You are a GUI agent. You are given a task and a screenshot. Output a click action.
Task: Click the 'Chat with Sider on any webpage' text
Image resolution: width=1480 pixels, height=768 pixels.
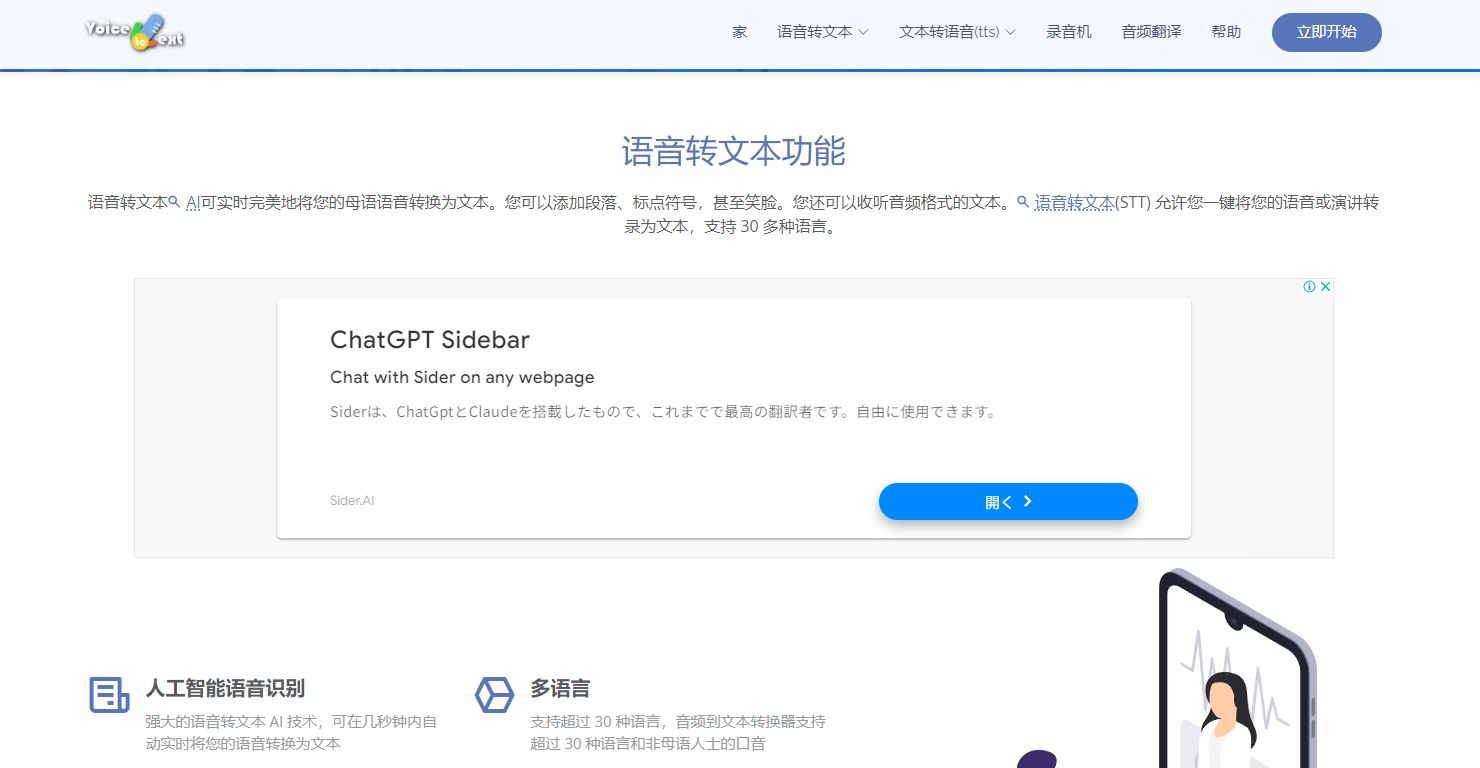point(462,377)
